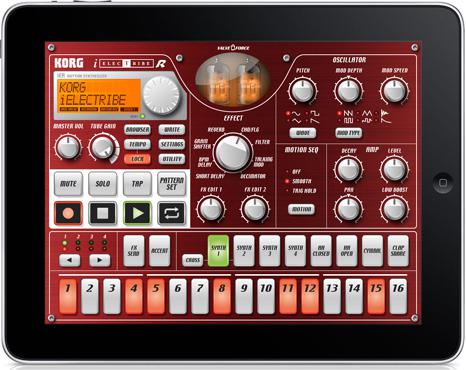Toggle step 6 in the sequencer
This screenshot has height=370, width=466.
[178, 296]
